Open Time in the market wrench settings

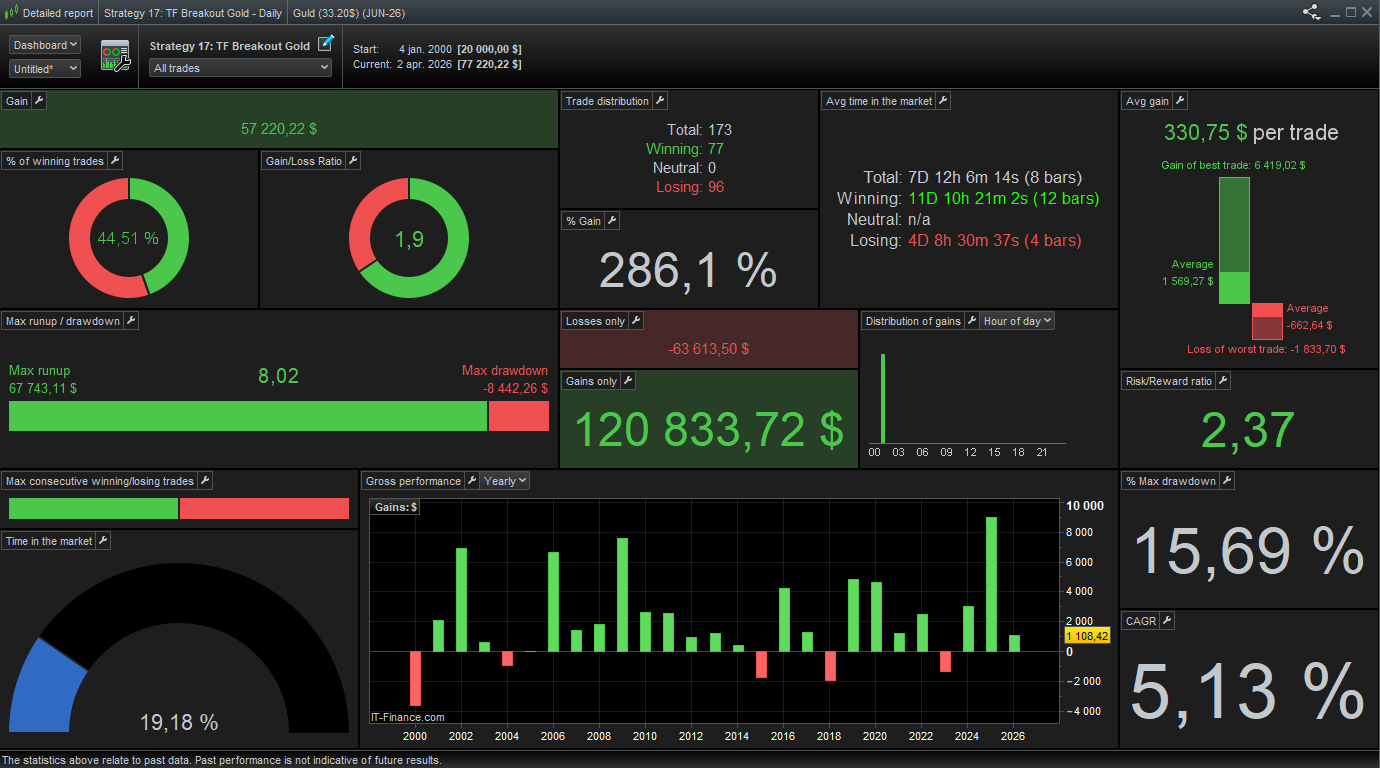tap(102, 541)
